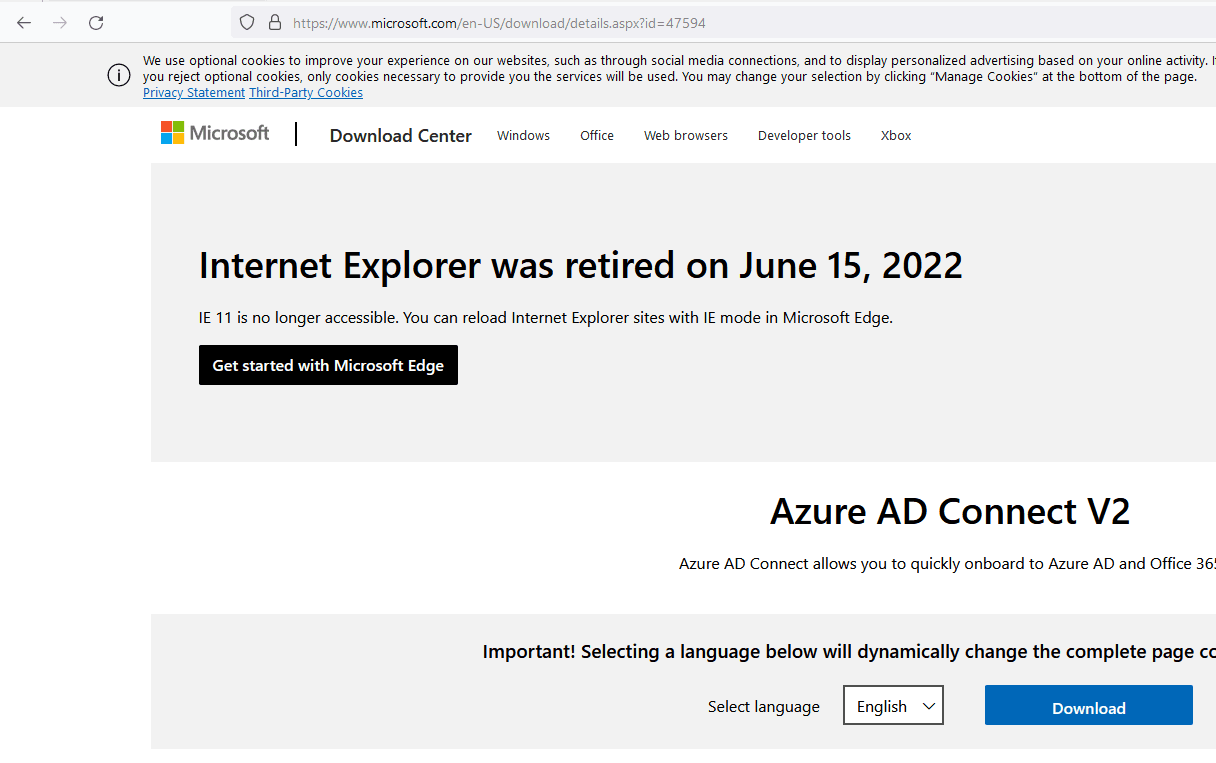Viewport: 1216px width, 763px height.
Task: Click the Microsoft logo
Action: pyautogui.click(x=215, y=133)
